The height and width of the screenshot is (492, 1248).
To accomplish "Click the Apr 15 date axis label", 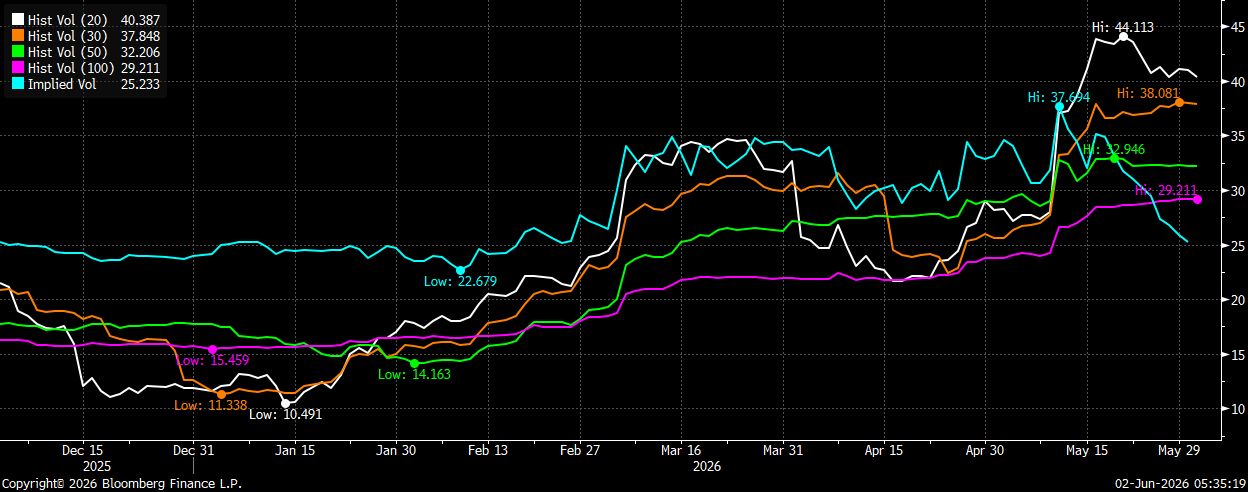I will pyautogui.click(x=884, y=450).
